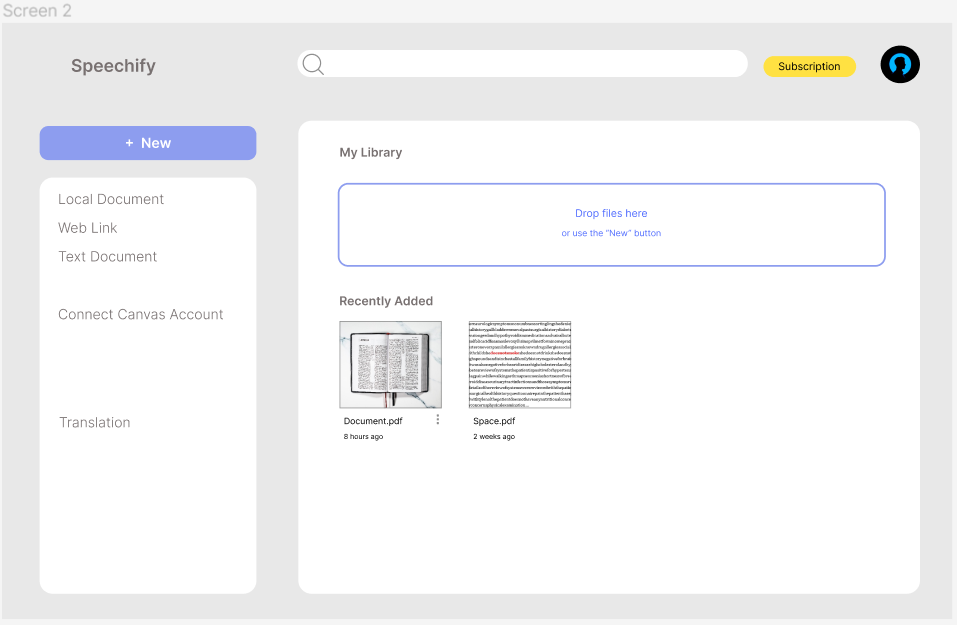Click the Space.pdf file name

[x=494, y=421]
